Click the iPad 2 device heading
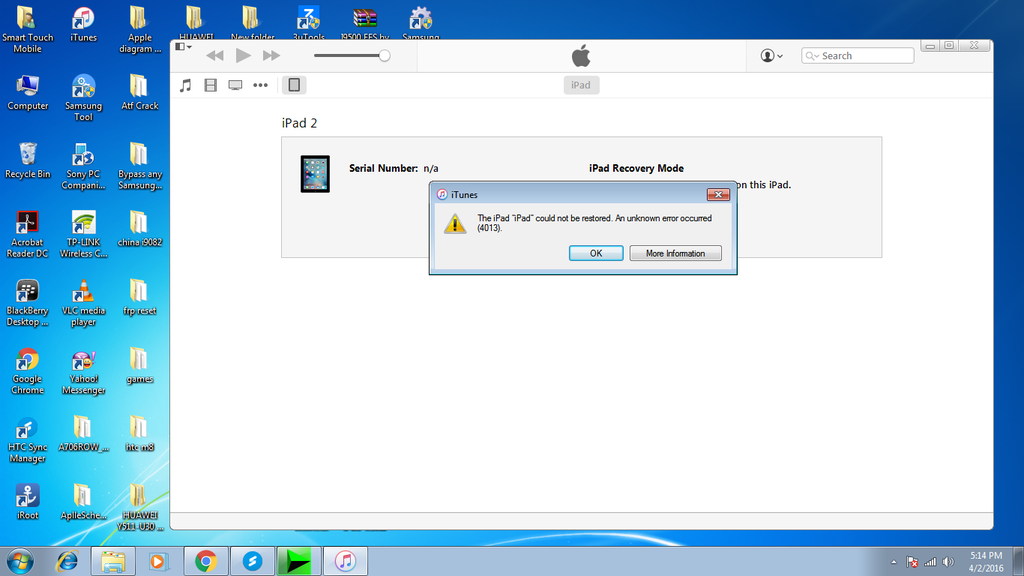Viewport: 1024px width, 576px height. (x=298, y=122)
